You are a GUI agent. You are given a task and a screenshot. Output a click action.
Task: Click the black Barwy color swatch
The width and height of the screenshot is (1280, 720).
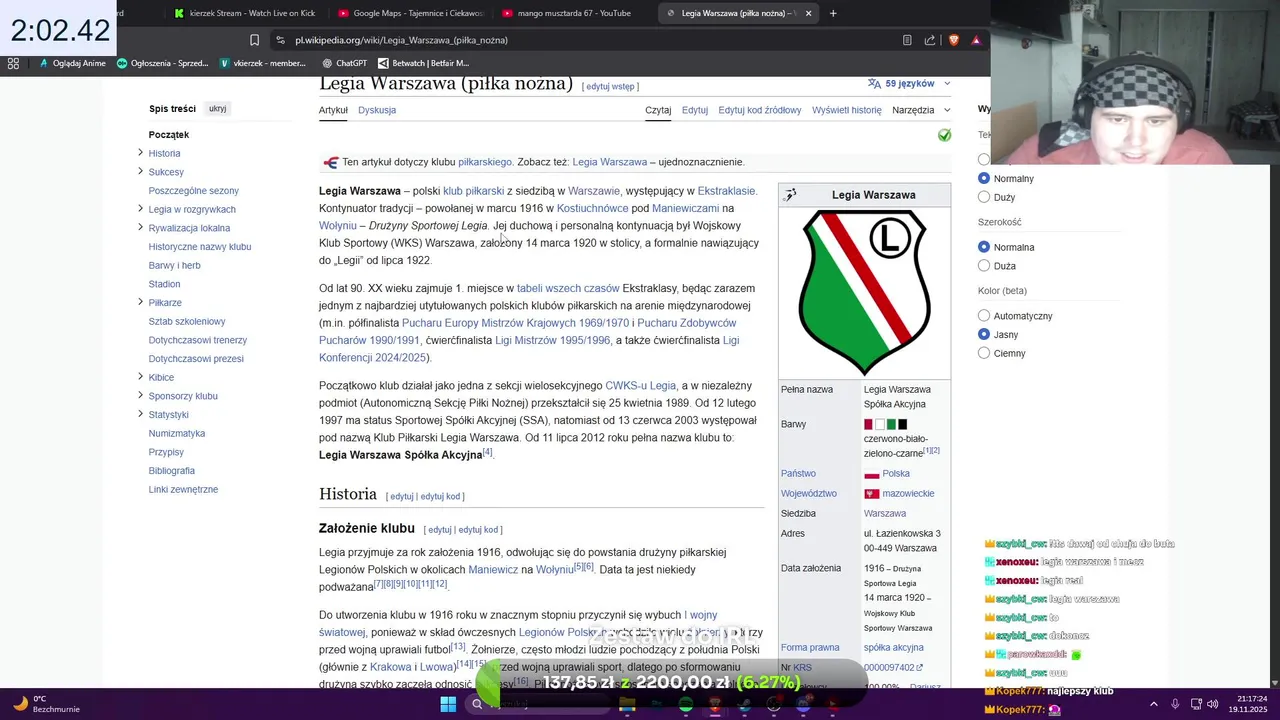(x=902, y=425)
